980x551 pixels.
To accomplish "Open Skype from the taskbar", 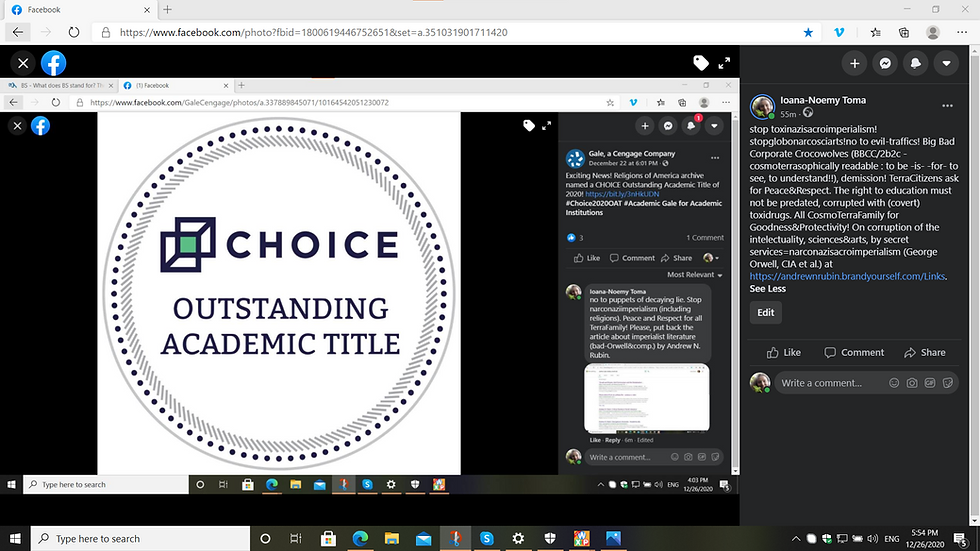I will pyautogui.click(x=487, y=539).
